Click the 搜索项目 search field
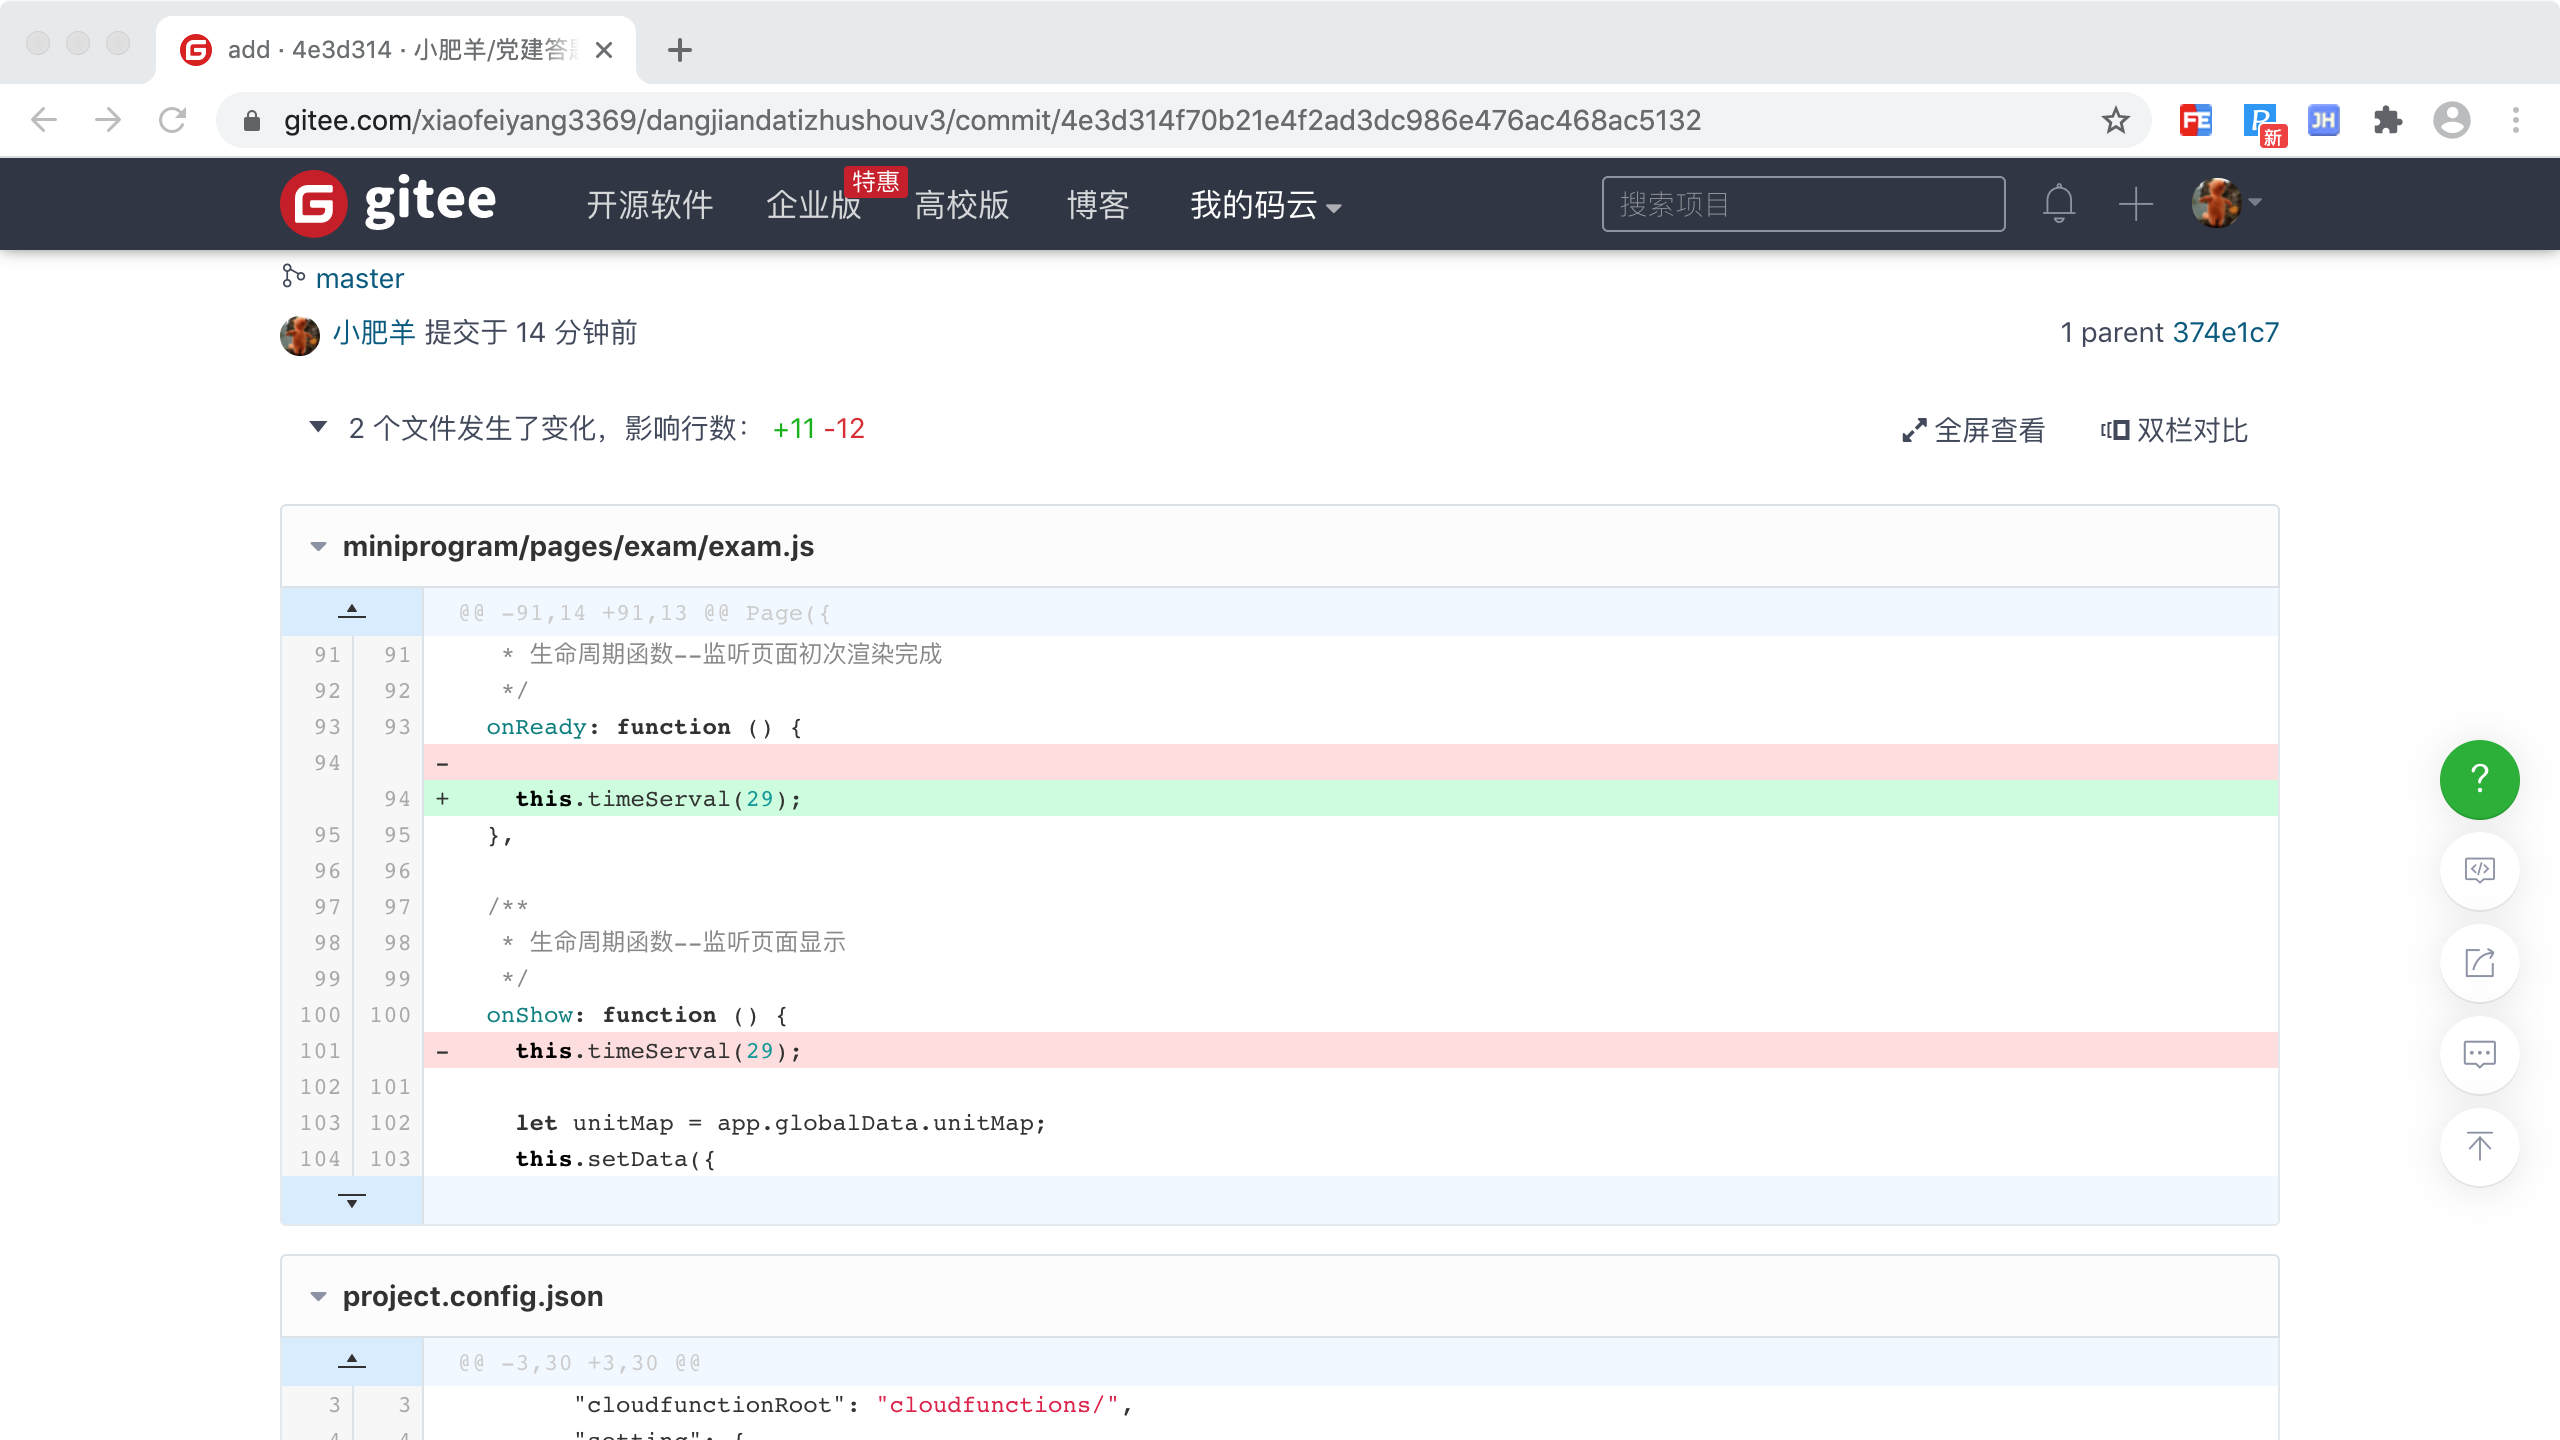The height and width of the screenshot is (1440, 2560). [x=1802, y=204]
